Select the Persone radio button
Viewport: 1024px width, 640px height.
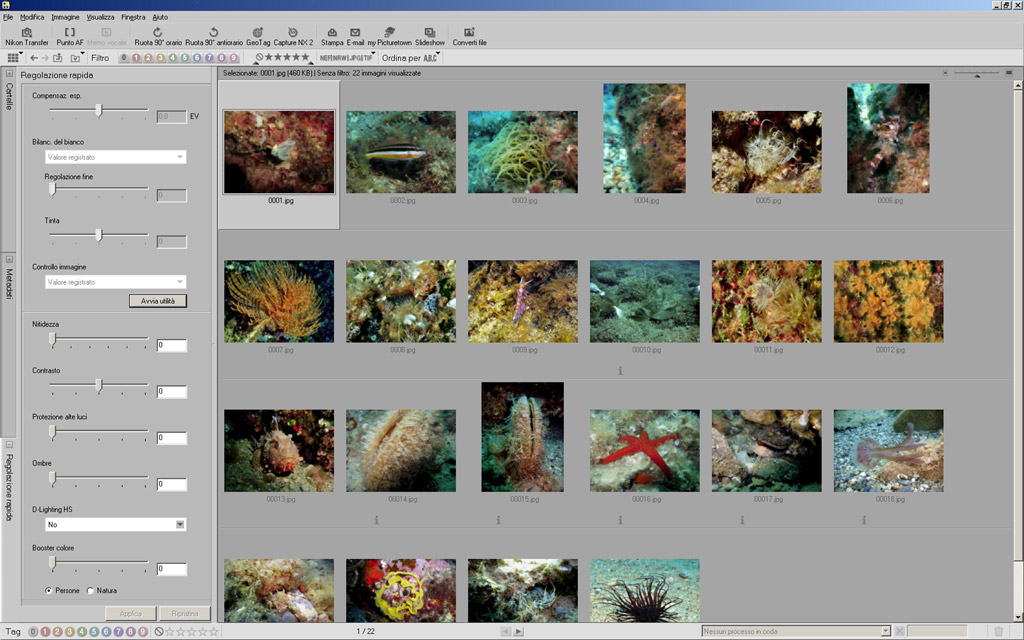tap(49, 590)
